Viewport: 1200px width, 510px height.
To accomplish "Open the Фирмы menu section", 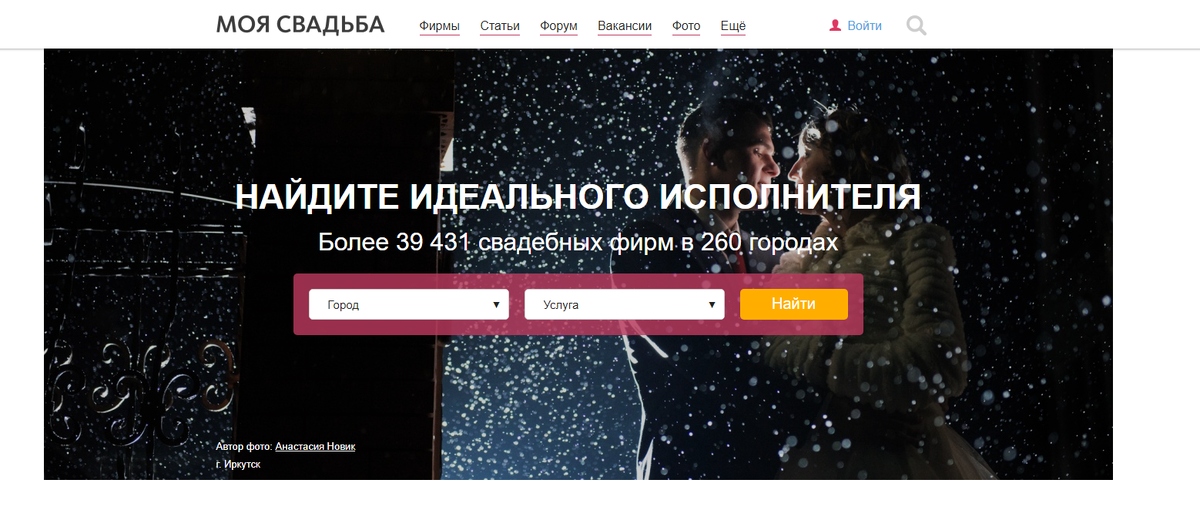I will click(x=439, y=26).
